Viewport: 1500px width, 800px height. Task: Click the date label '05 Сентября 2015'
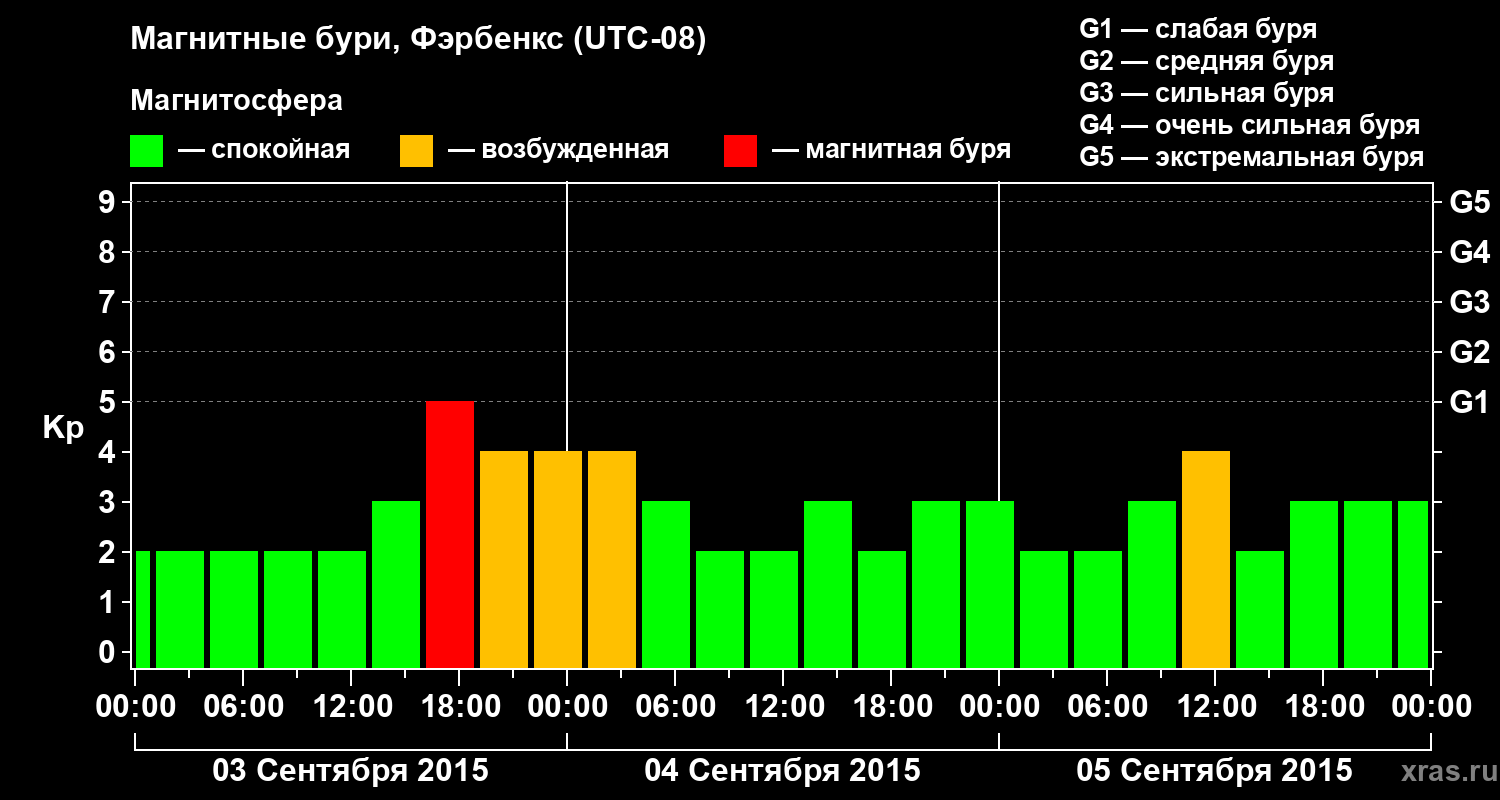pos(1214,771)
